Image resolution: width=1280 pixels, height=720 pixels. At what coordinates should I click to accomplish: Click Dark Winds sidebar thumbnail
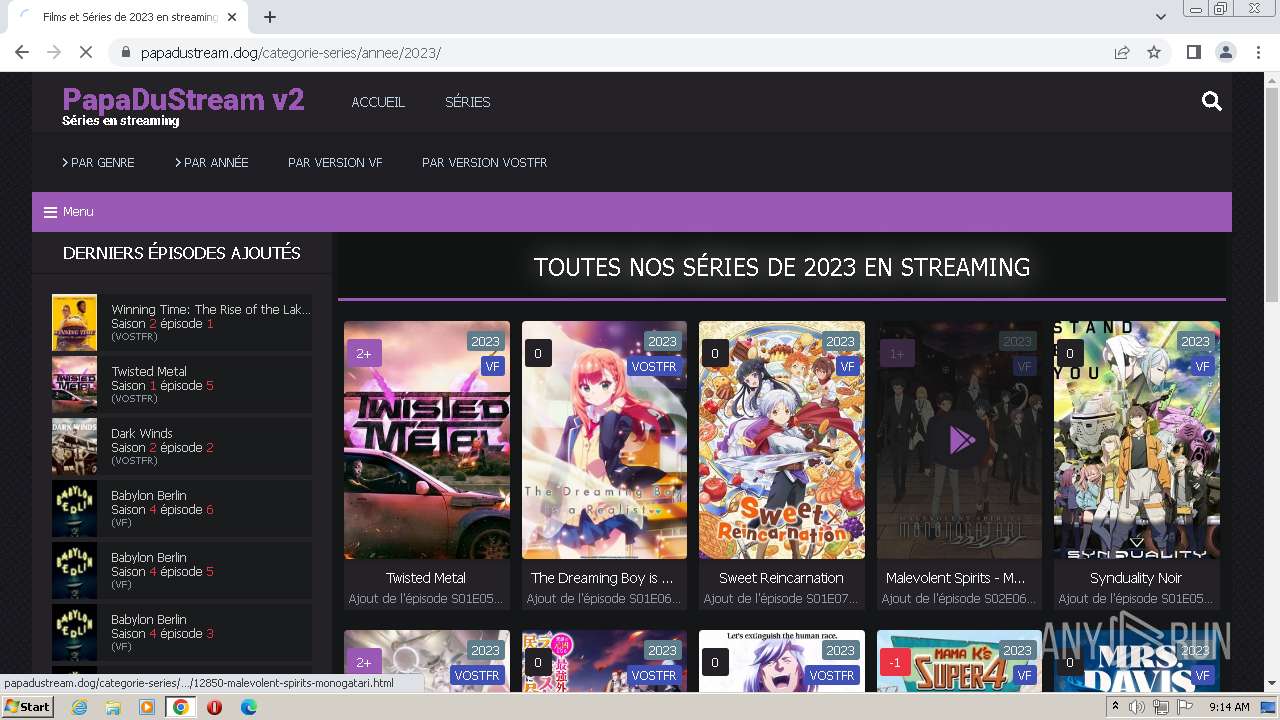coord(74,446)
